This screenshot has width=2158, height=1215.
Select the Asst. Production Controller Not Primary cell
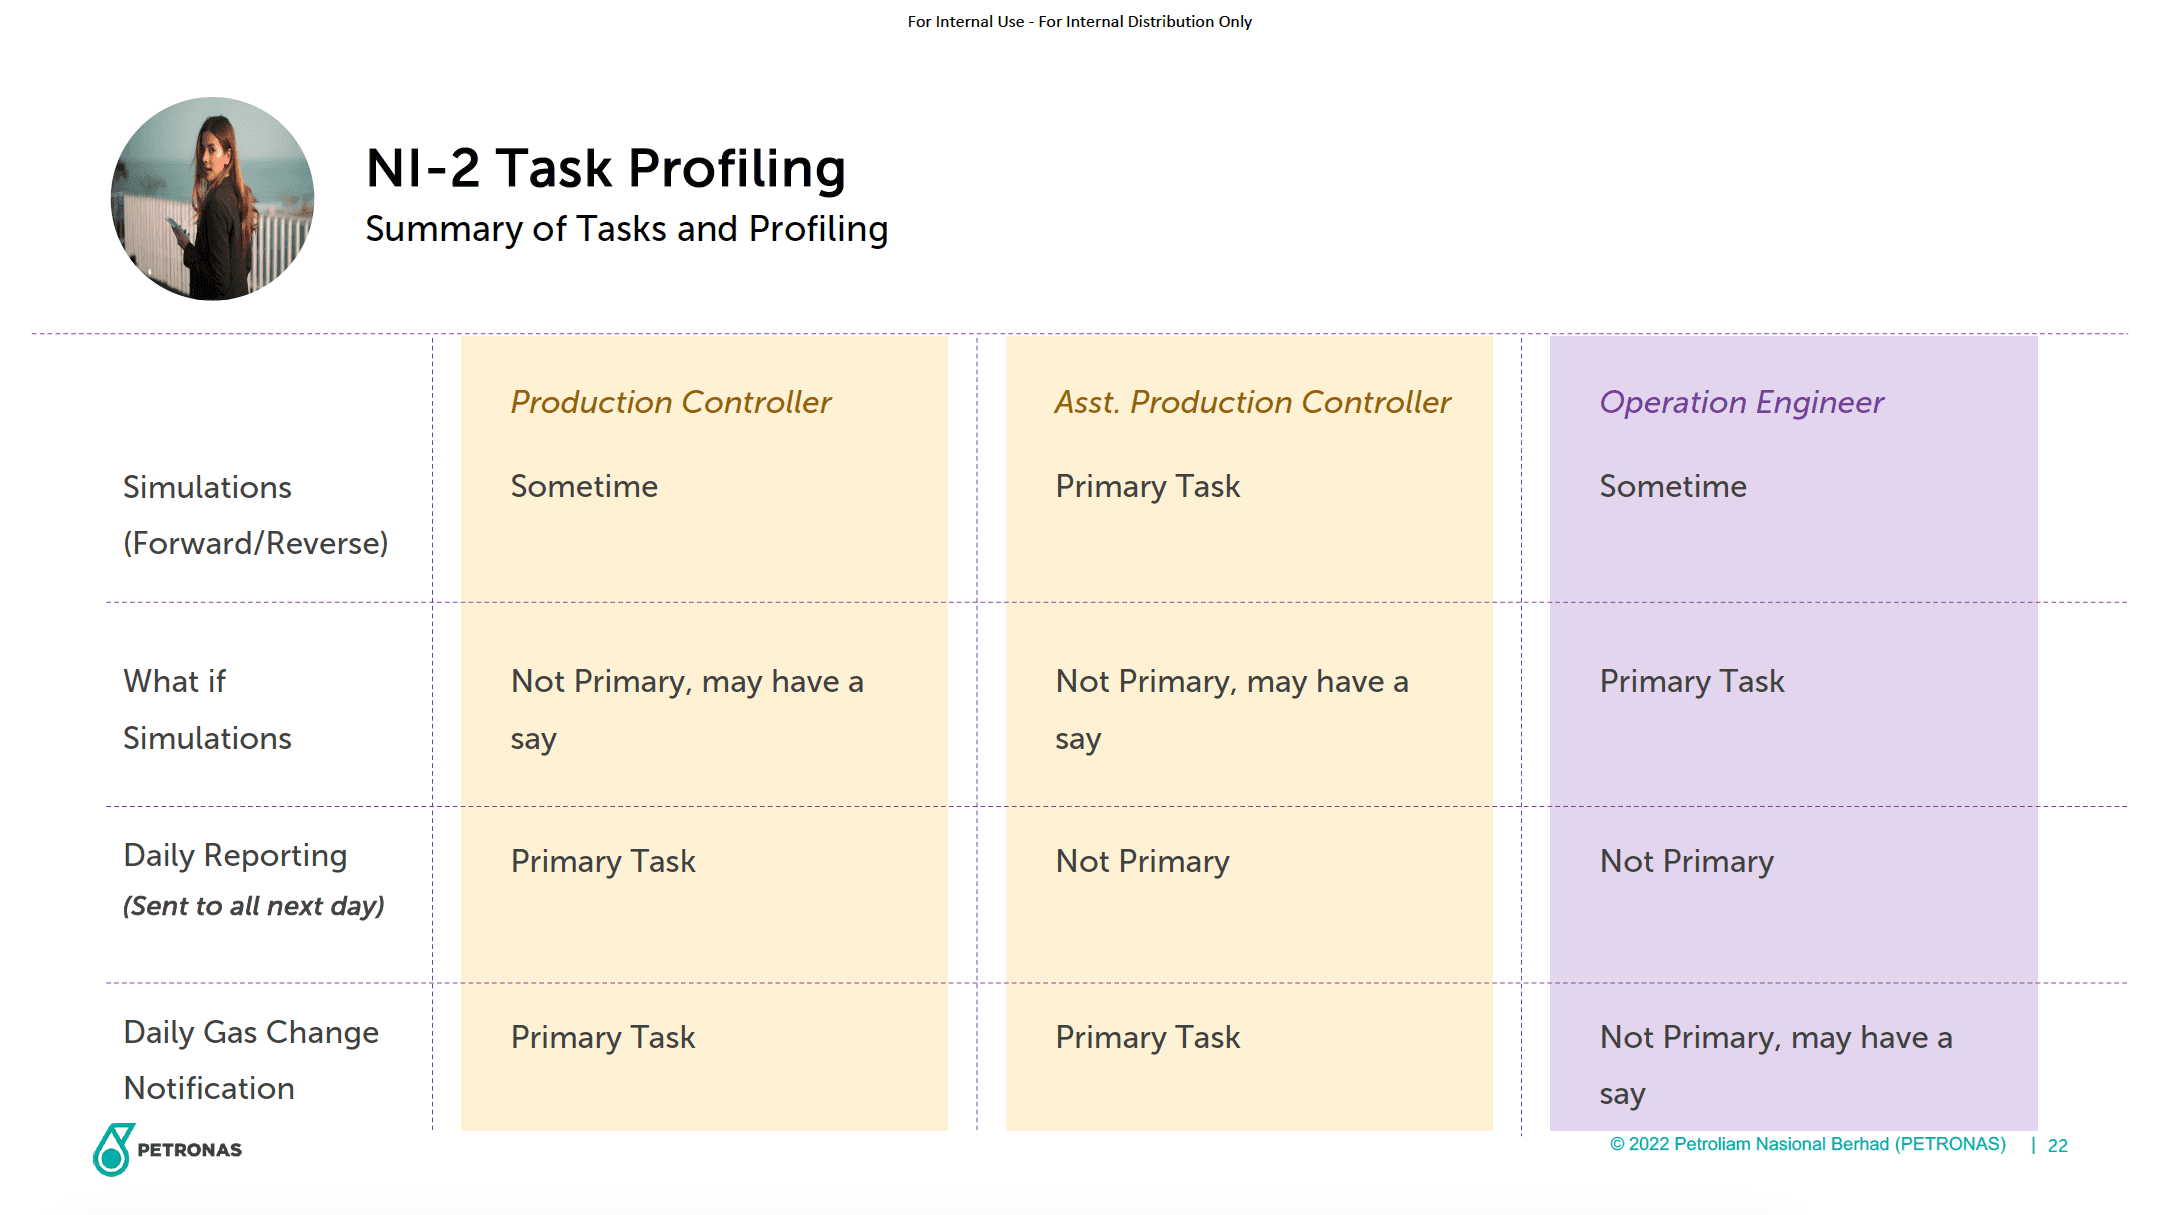[1142, 861]
